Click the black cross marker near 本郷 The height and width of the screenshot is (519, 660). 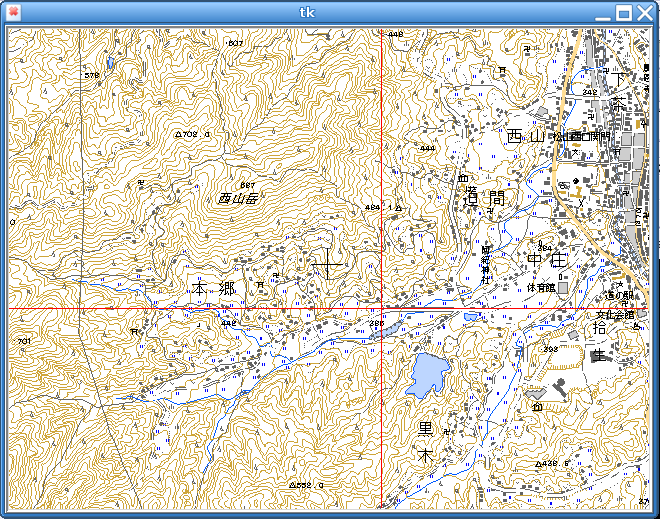point(327,266)
